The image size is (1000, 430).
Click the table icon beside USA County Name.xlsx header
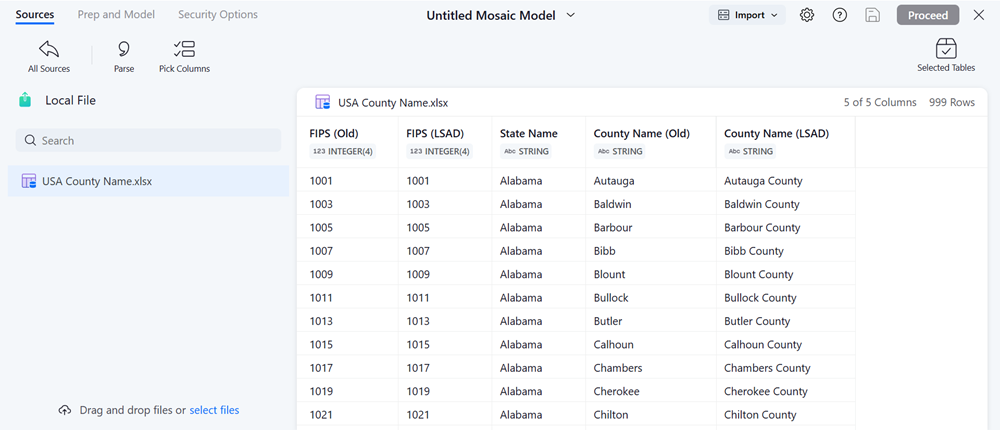(323, 102)
